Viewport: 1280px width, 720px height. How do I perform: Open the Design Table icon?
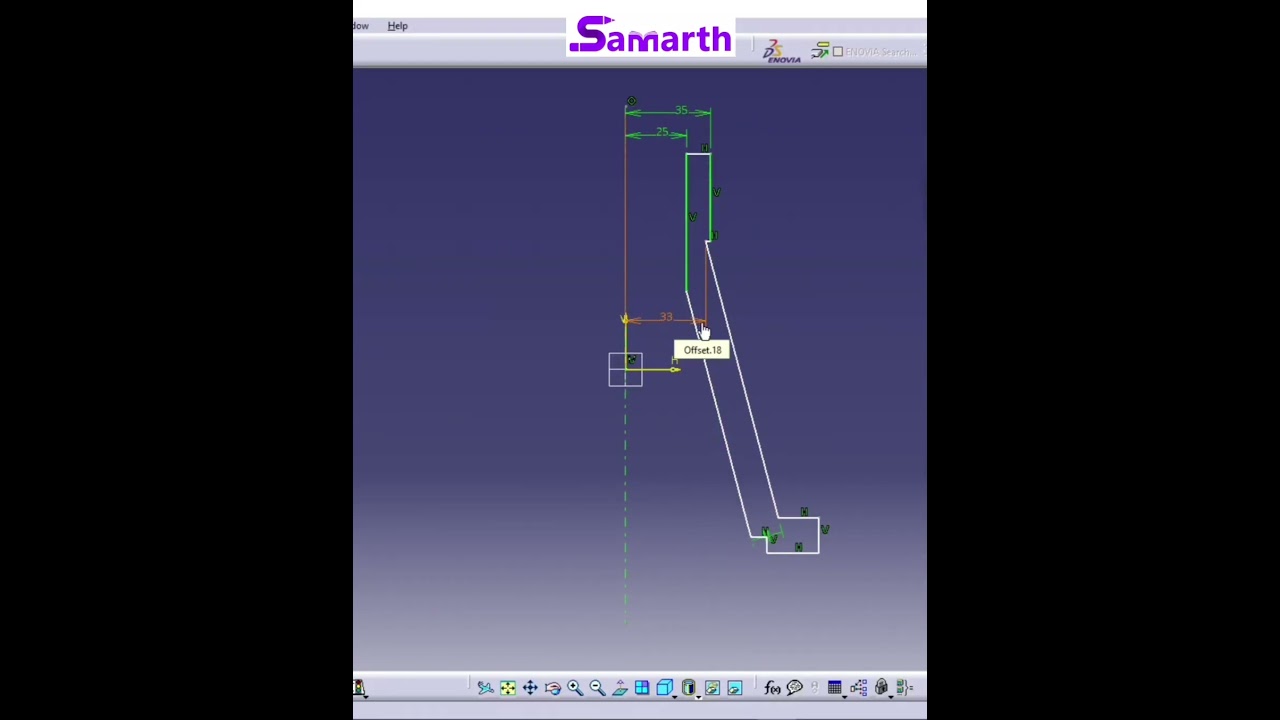point(834,687)
